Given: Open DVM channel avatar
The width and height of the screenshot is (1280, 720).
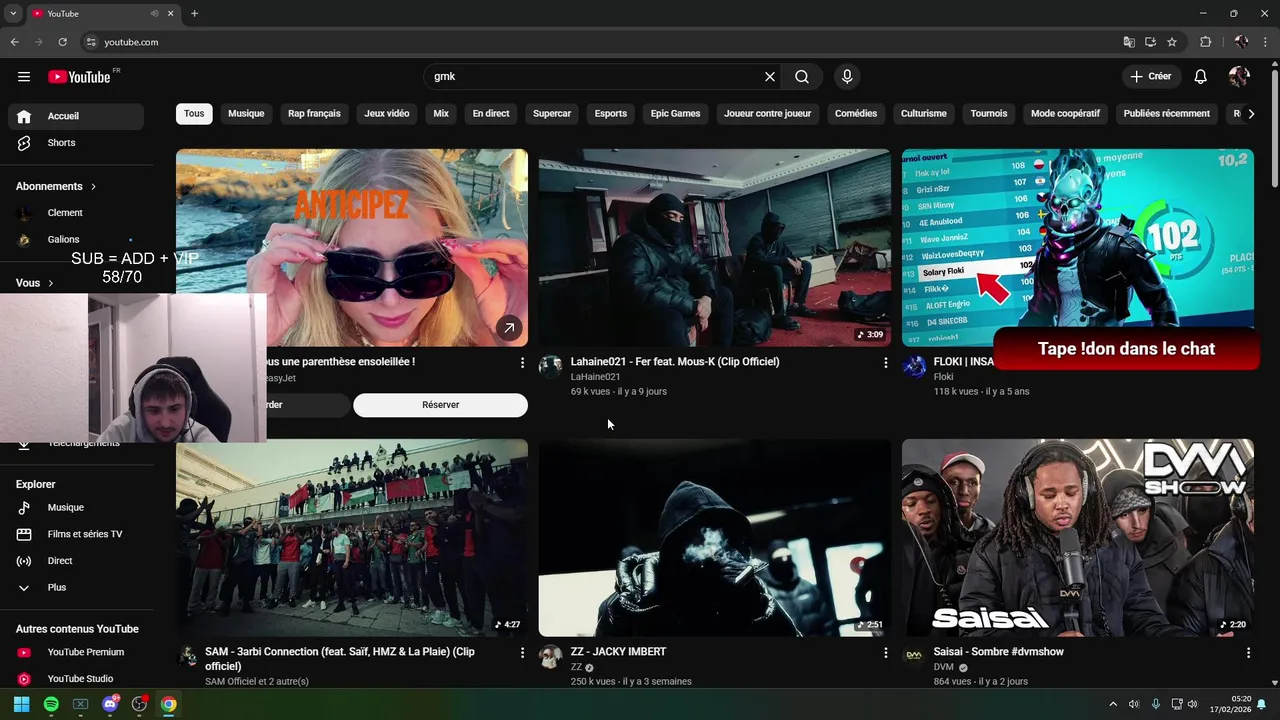Looking at the screenshot, I should click(914, 656).
